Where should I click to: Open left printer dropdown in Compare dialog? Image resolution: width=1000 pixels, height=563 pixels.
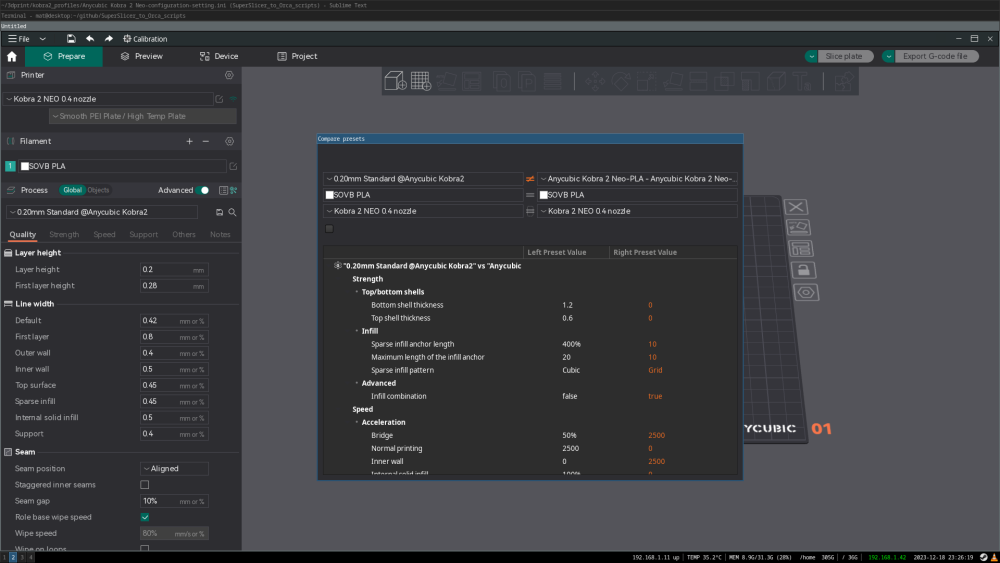(423, 211)
